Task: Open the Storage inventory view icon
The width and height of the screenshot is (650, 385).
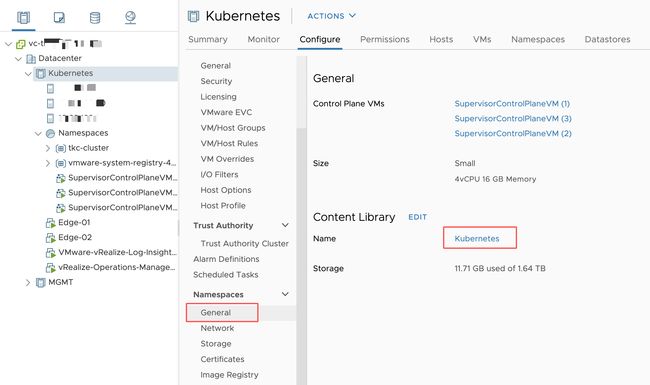Action: pos(95,17)
